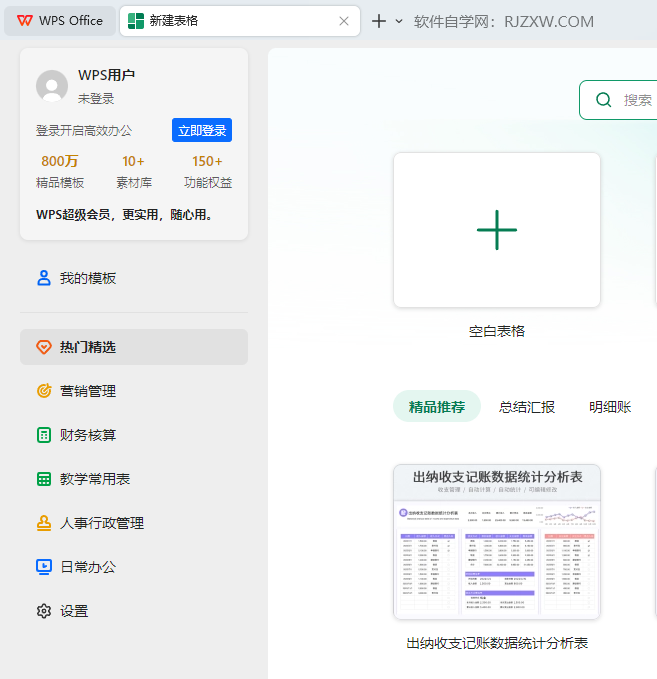Click the 10+ 素材库 stat
Viewport: 657px width, 679px height.
134,171
